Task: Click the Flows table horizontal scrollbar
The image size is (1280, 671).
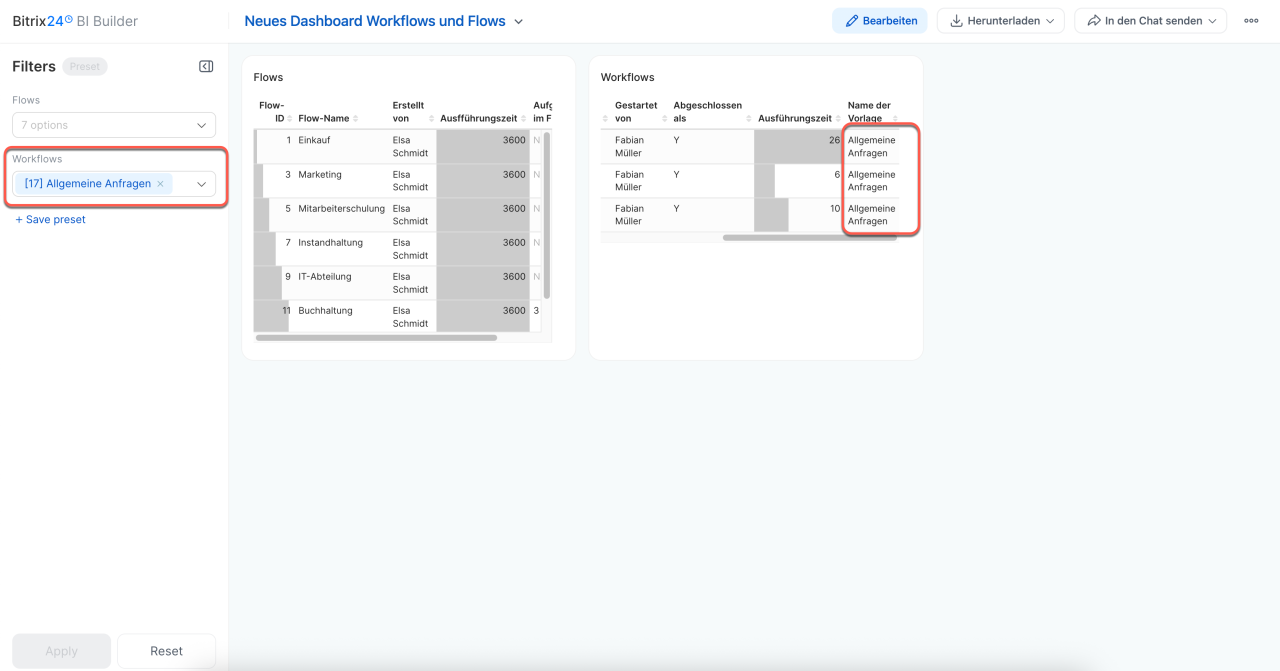Action: coord(376,338)
